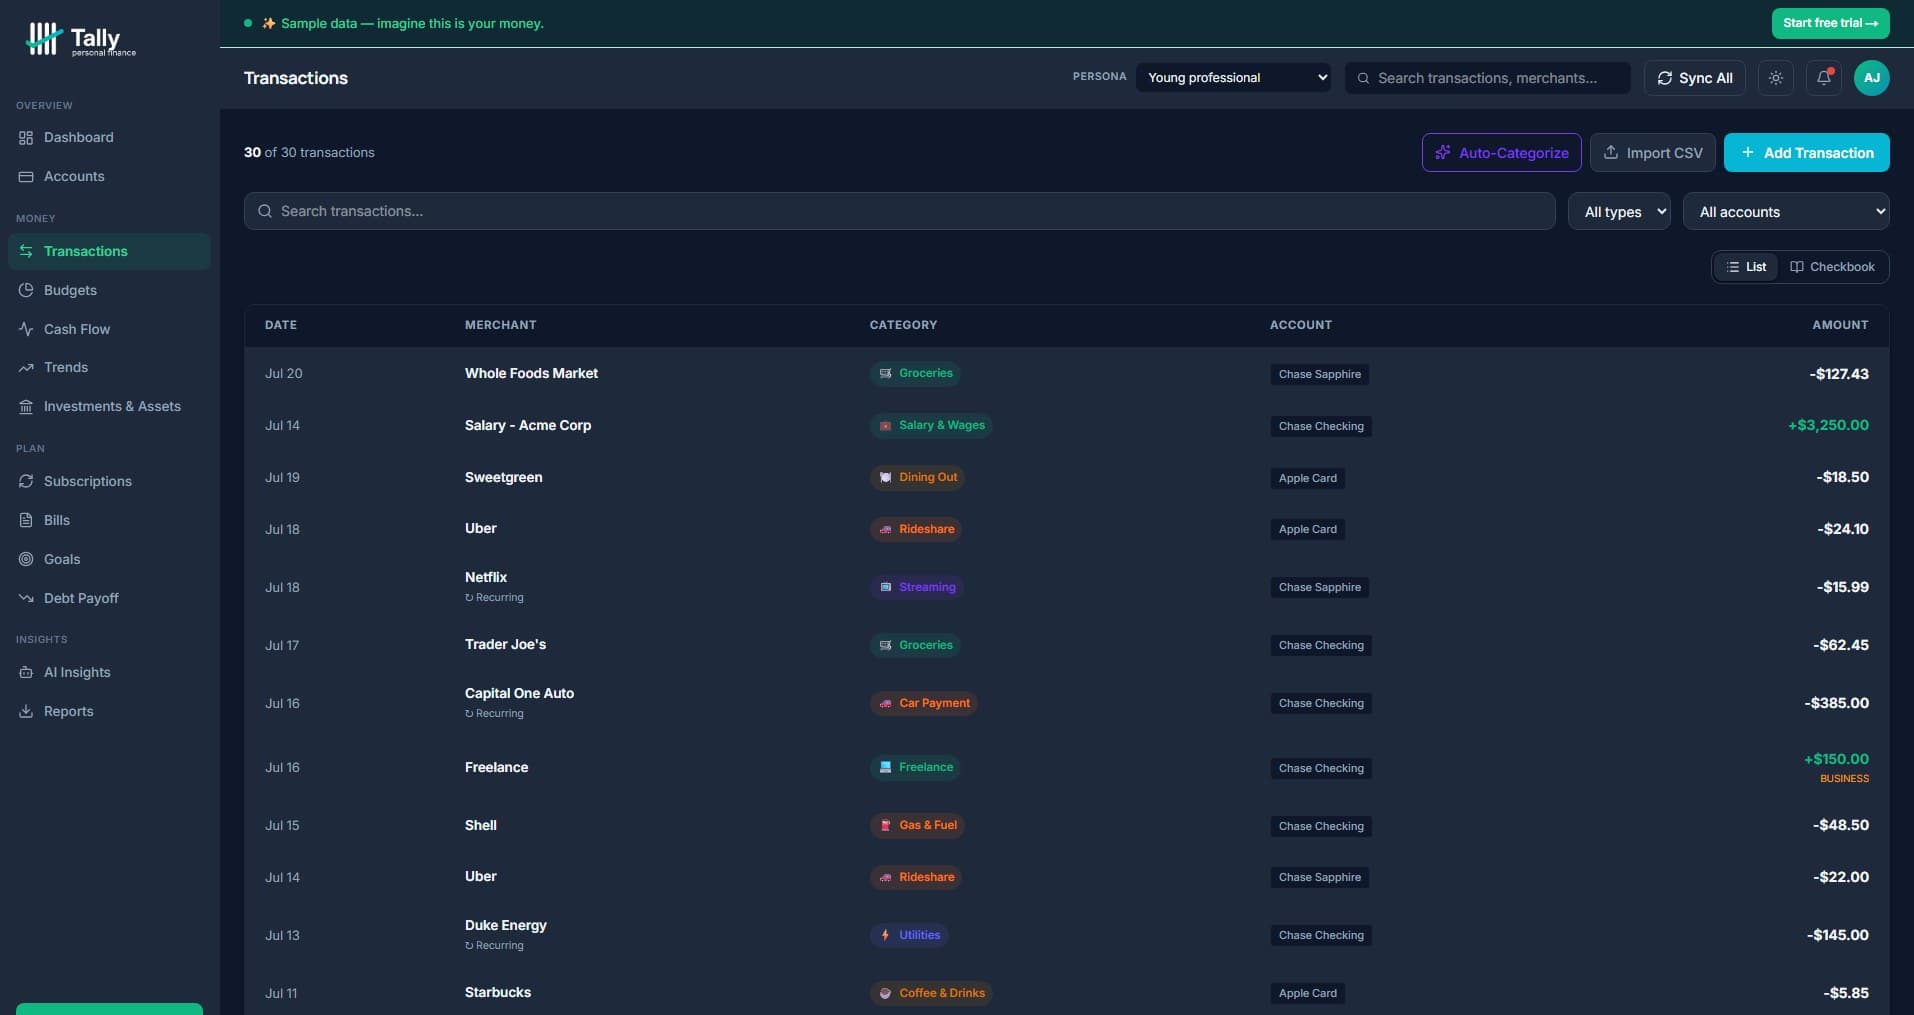Click the Salary & Wages category badge
The height and width of the screenshot is (1015, 1914).
931,426
